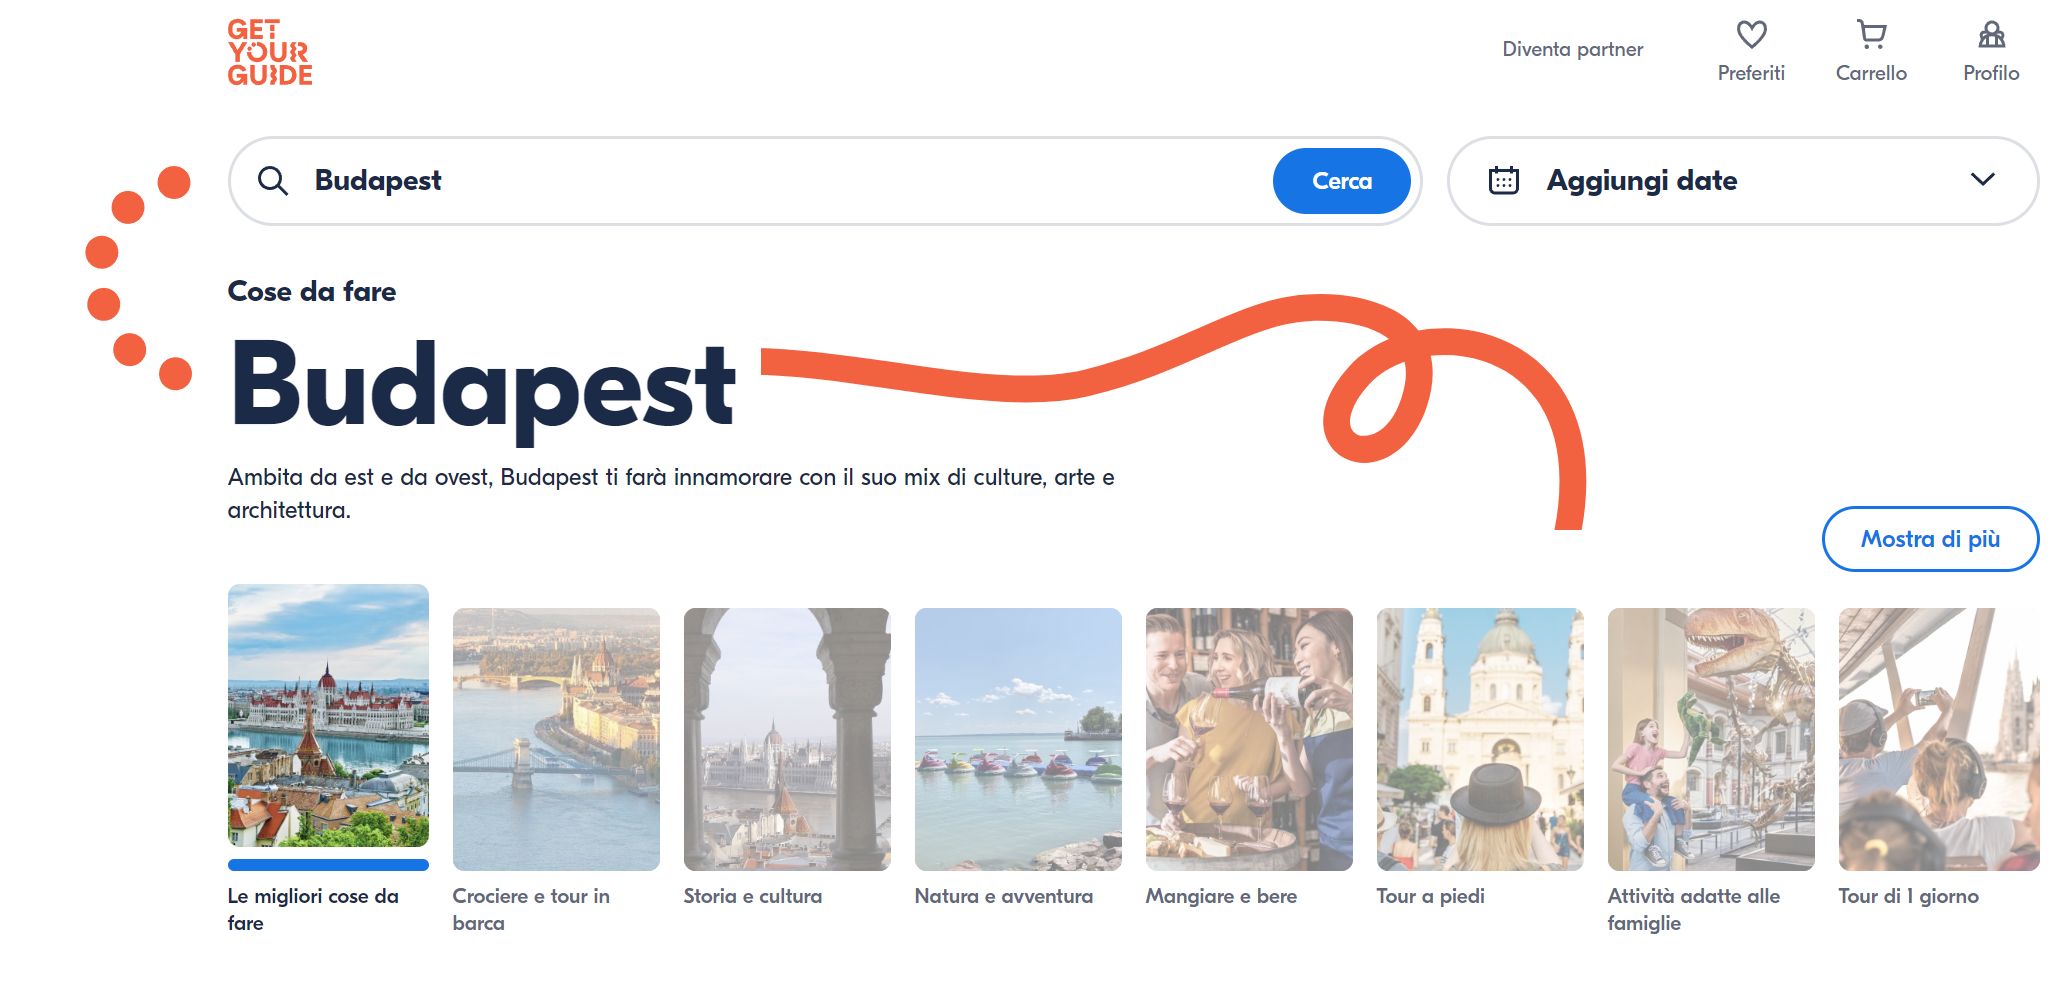The image size is (2072, 989).
Task: Click Tour a piedi tab label
Action: point(1430,896)
